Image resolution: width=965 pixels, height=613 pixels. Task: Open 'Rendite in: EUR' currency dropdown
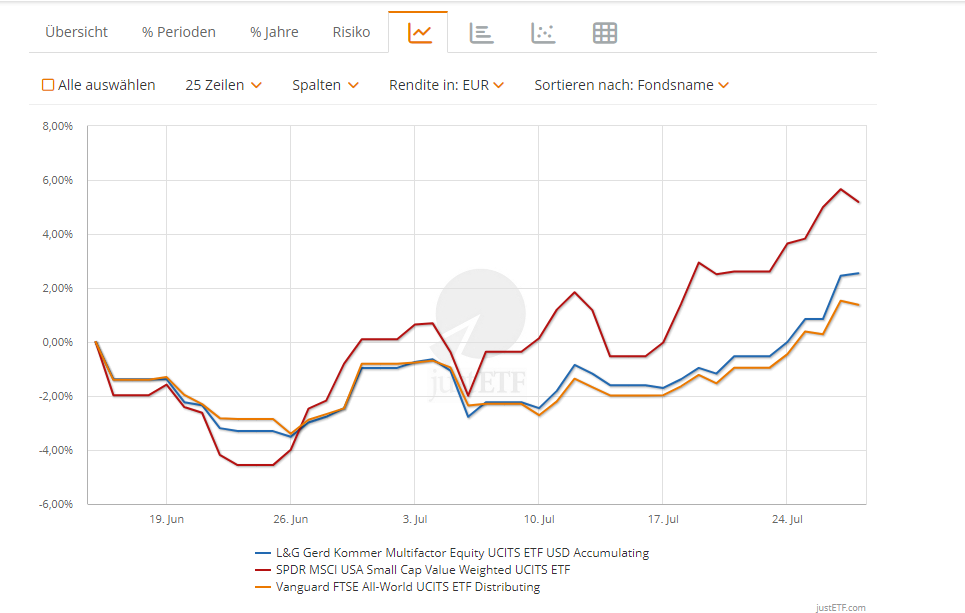click(x=446, y=85)
